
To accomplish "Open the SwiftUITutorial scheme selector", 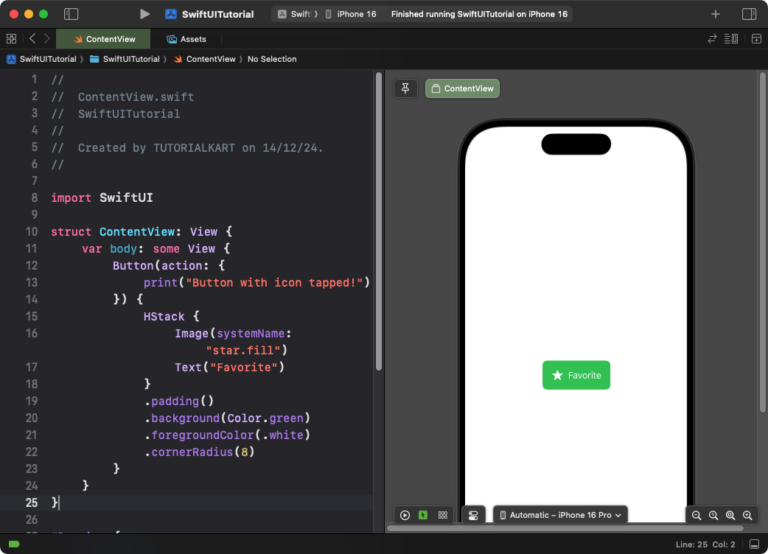I will coord(298,14).
